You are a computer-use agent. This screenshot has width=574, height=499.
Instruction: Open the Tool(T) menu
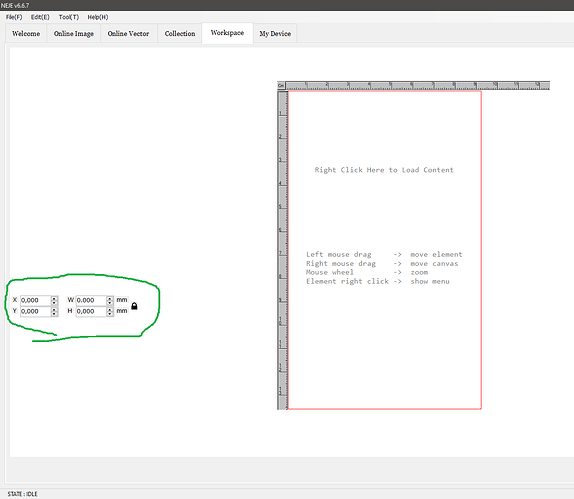point(68,17)
